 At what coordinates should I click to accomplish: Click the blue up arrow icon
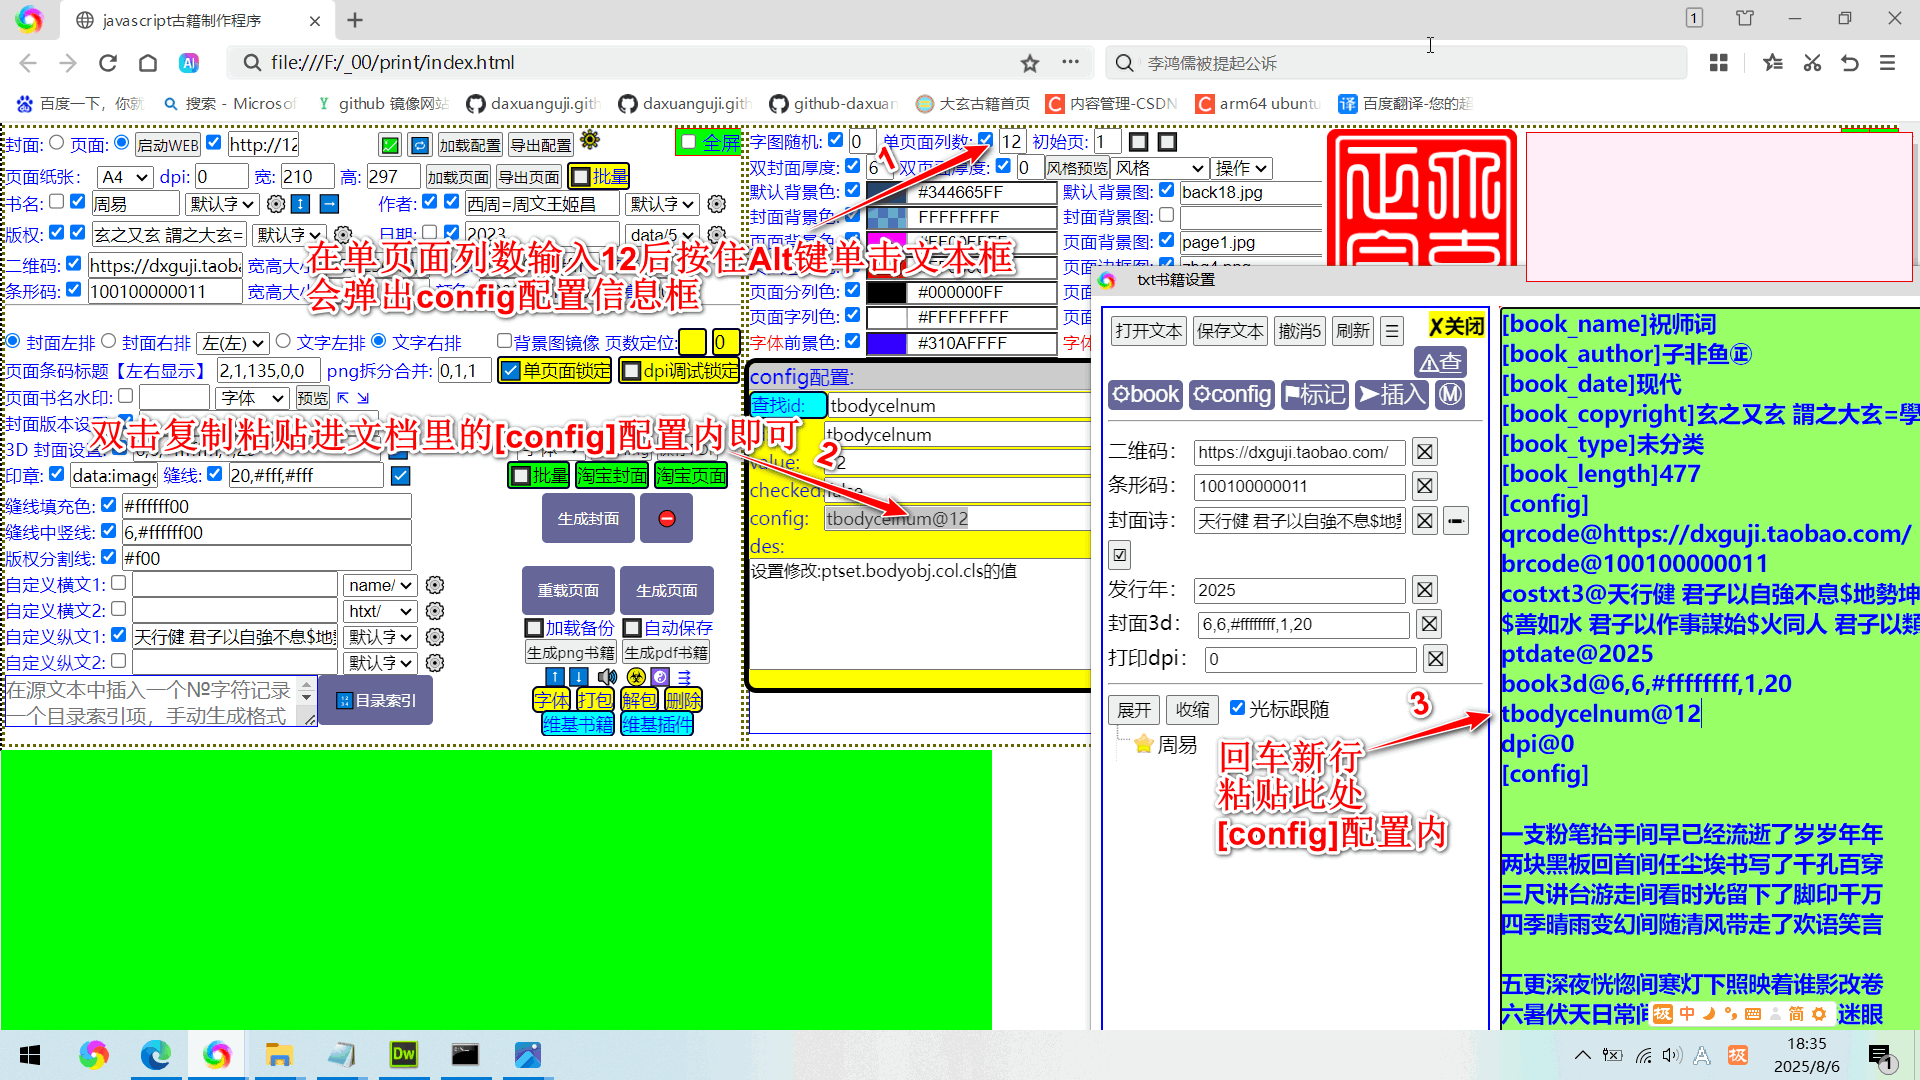coord(555,677)
